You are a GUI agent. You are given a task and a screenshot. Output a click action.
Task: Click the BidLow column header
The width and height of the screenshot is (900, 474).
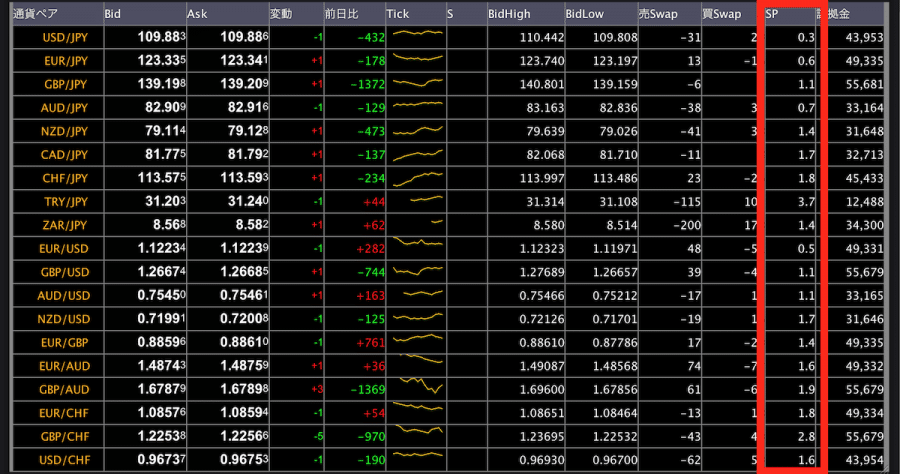[602, 14]
